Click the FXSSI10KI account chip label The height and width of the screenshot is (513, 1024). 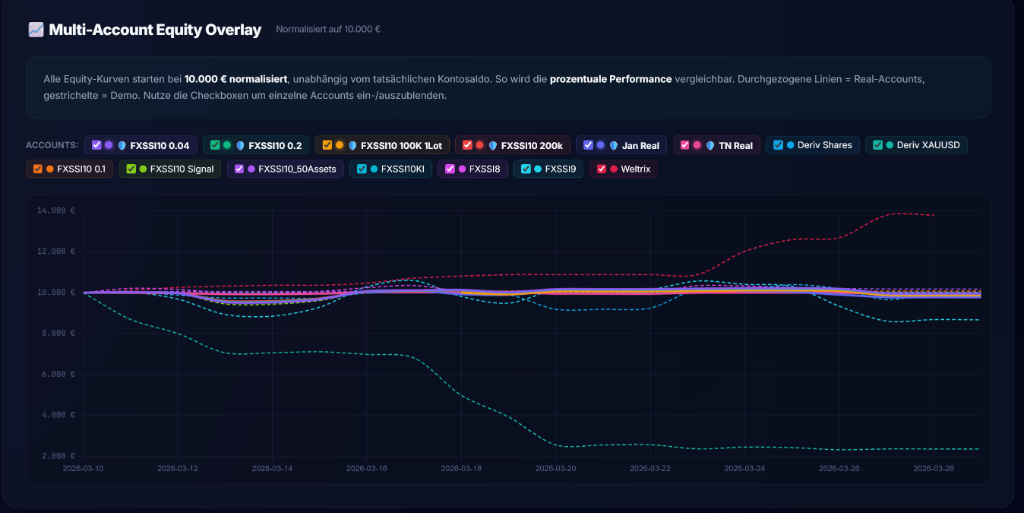(404, 169)
